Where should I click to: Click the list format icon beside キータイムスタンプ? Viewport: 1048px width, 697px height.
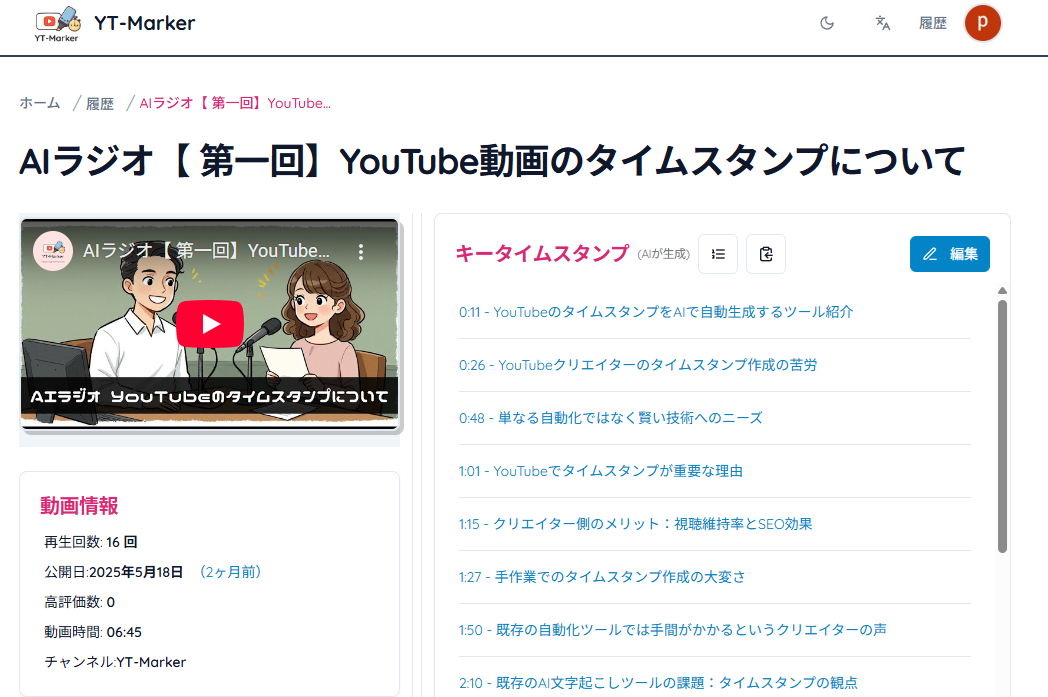click(718, 254)
